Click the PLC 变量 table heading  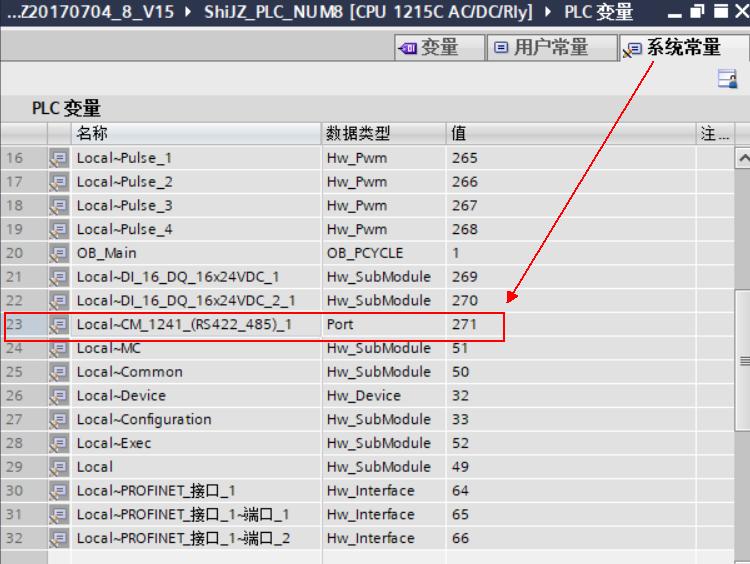66,108
